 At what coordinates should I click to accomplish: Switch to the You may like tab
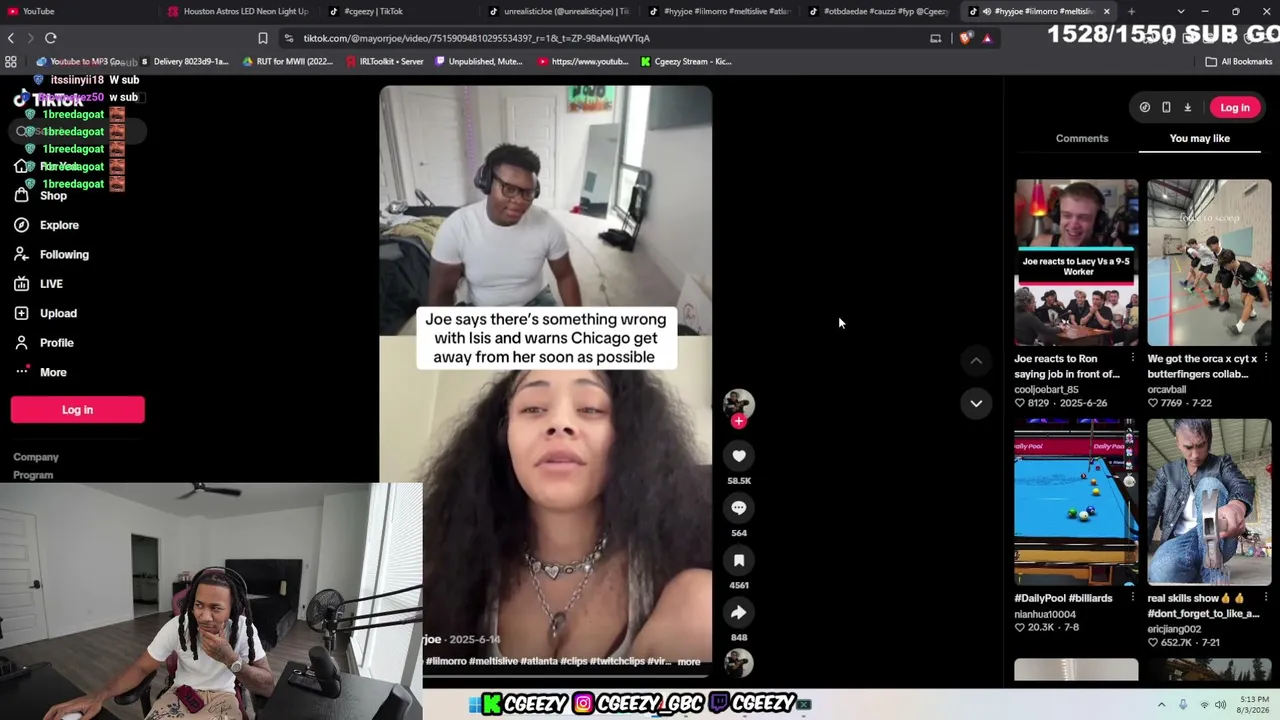(1200, 138)
